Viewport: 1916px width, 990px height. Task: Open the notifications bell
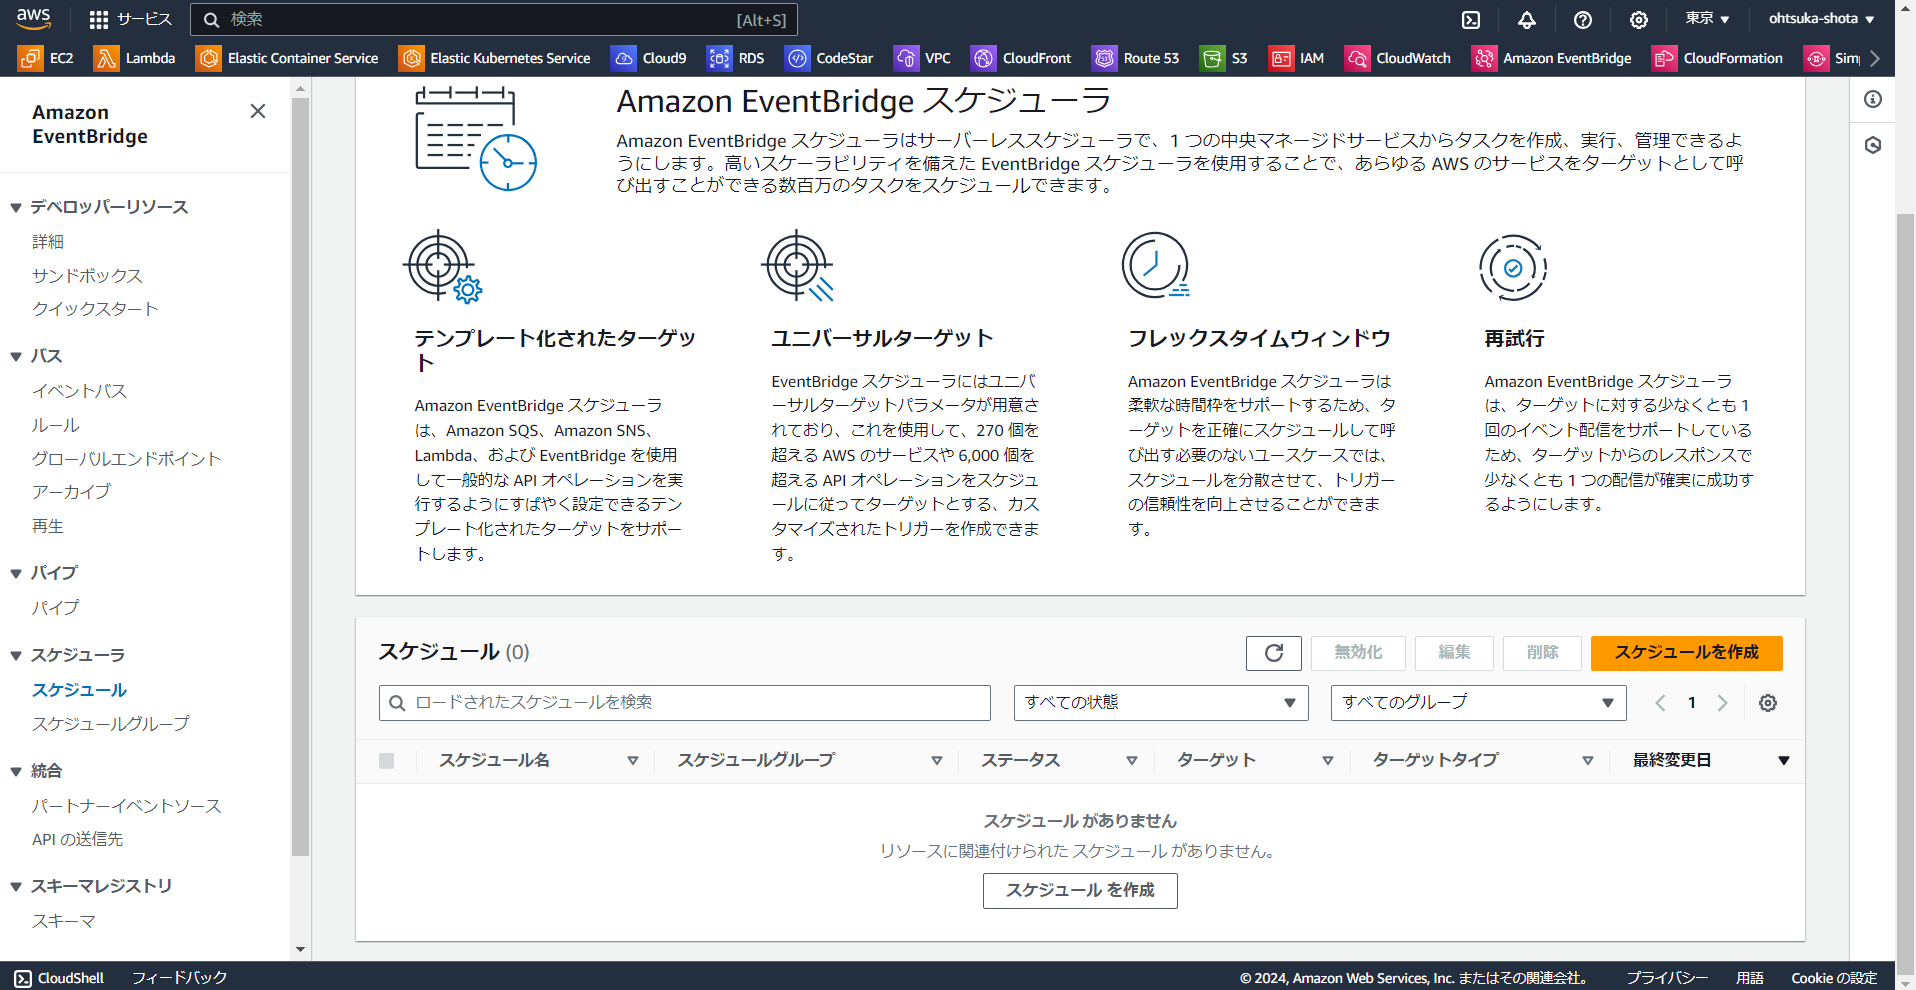coord(1527,20)
